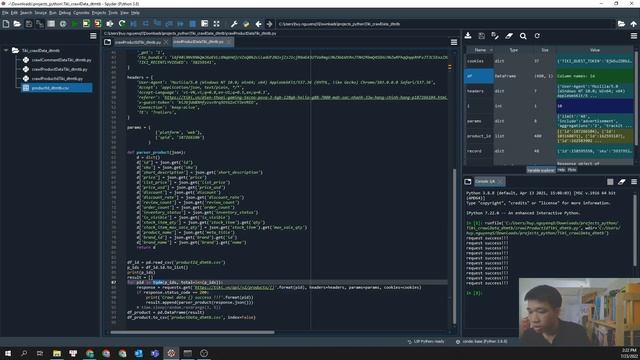Open the Variable explorer options menu
This screenshot has height=360, width=640.
point(633,36)
